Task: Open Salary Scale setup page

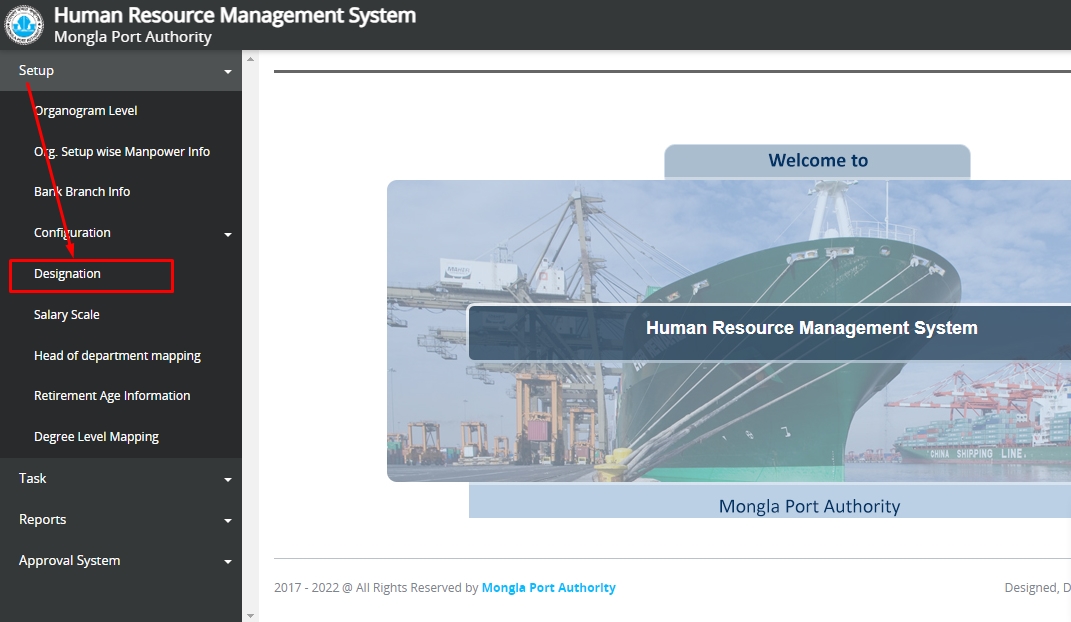Action: (66, 315)
